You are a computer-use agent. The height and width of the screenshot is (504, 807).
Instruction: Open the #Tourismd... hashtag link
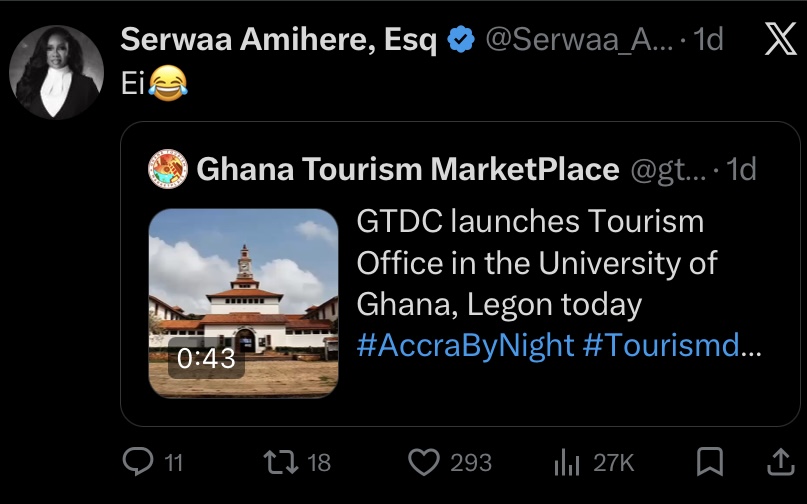tap(674, 346)
